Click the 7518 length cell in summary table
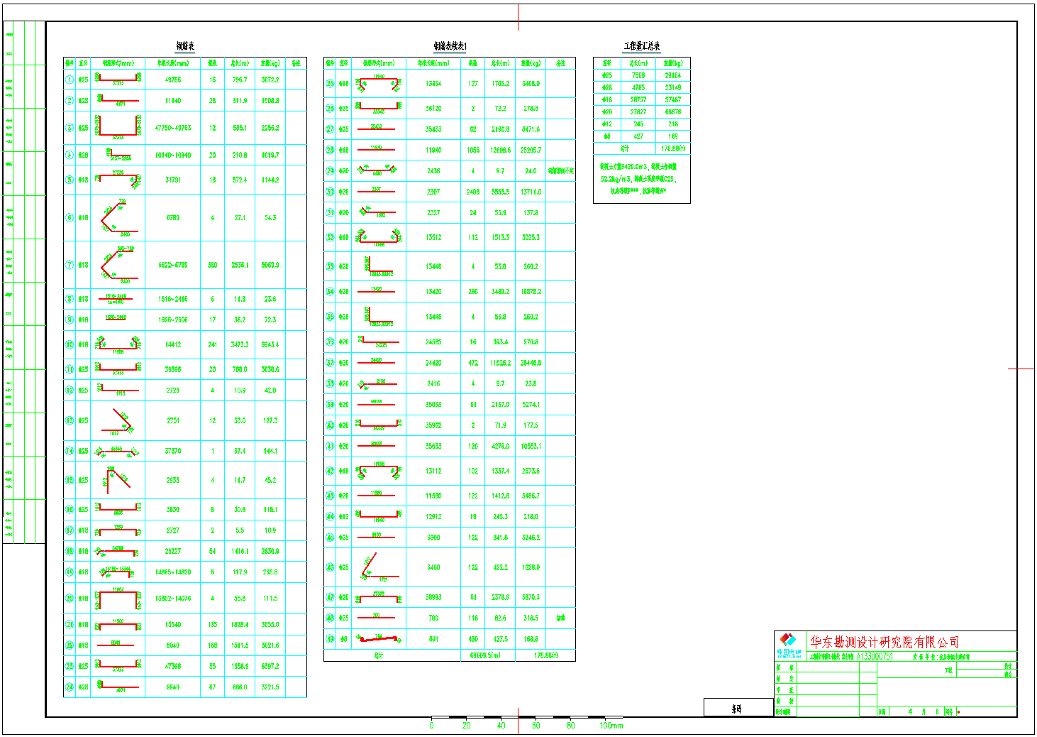The height and width of the screenshot is (737, 1037). click(639, 75)
